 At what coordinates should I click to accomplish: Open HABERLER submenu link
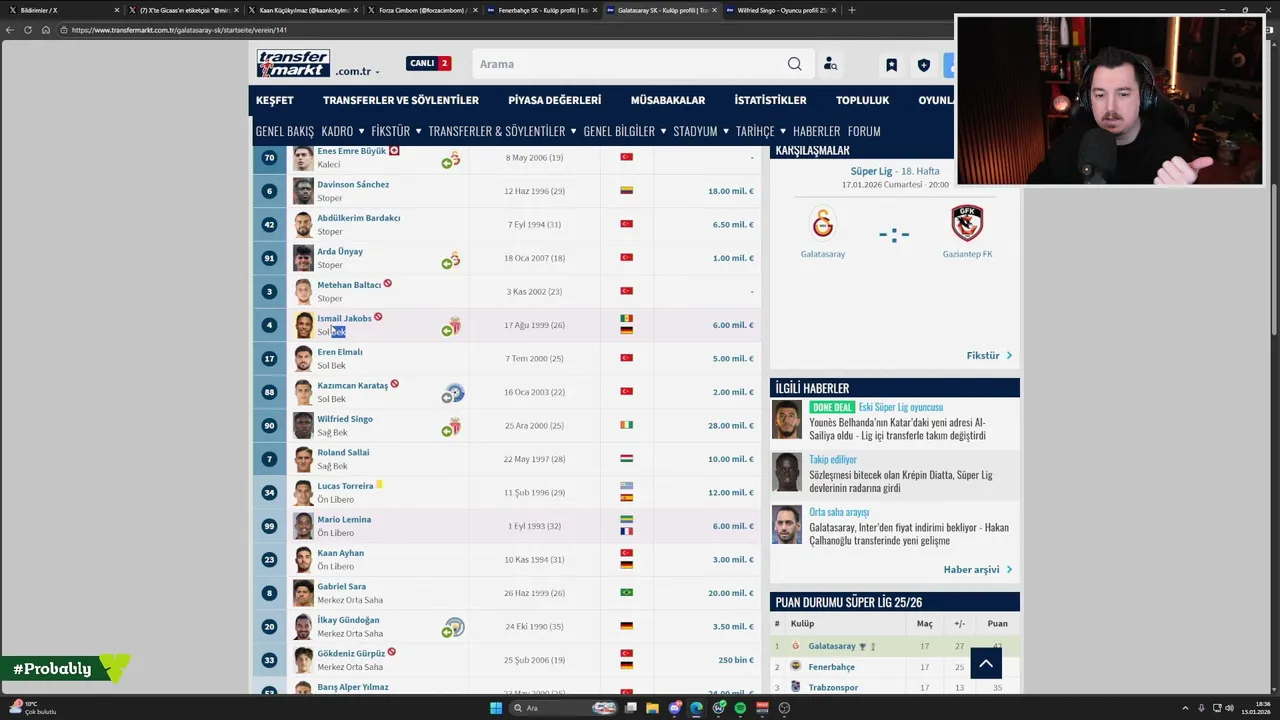(x=816, y=131)
